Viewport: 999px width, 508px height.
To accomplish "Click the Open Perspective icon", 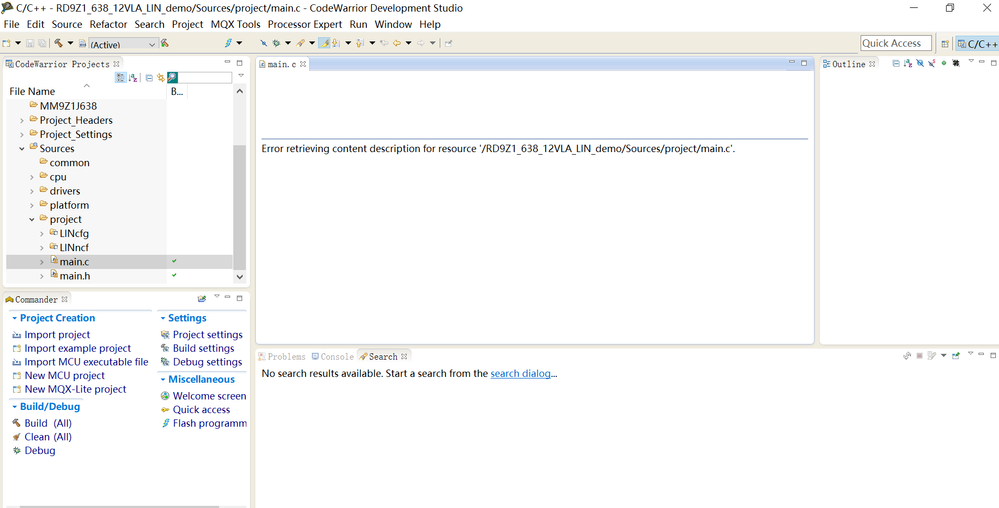I will 945,43.
